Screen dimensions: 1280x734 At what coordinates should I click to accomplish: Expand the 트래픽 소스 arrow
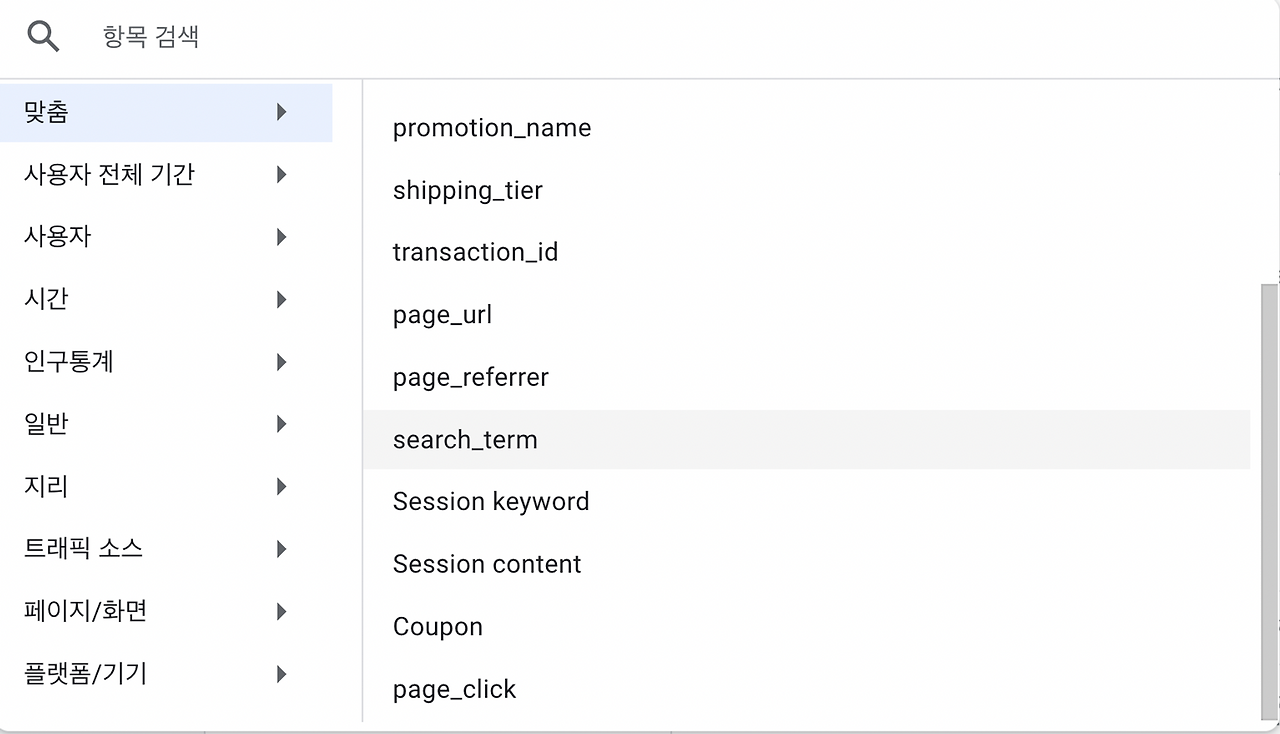(282, 549)
